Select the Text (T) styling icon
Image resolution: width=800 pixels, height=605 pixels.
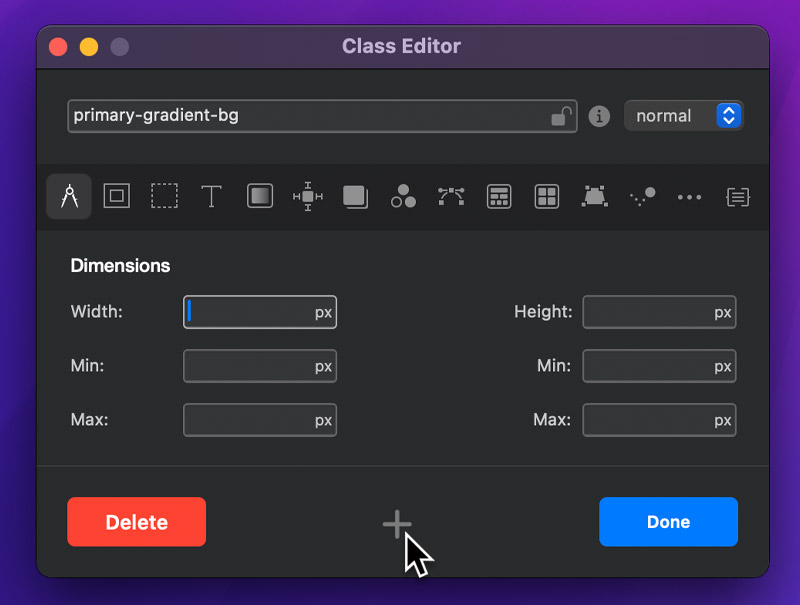click(211, 197)
